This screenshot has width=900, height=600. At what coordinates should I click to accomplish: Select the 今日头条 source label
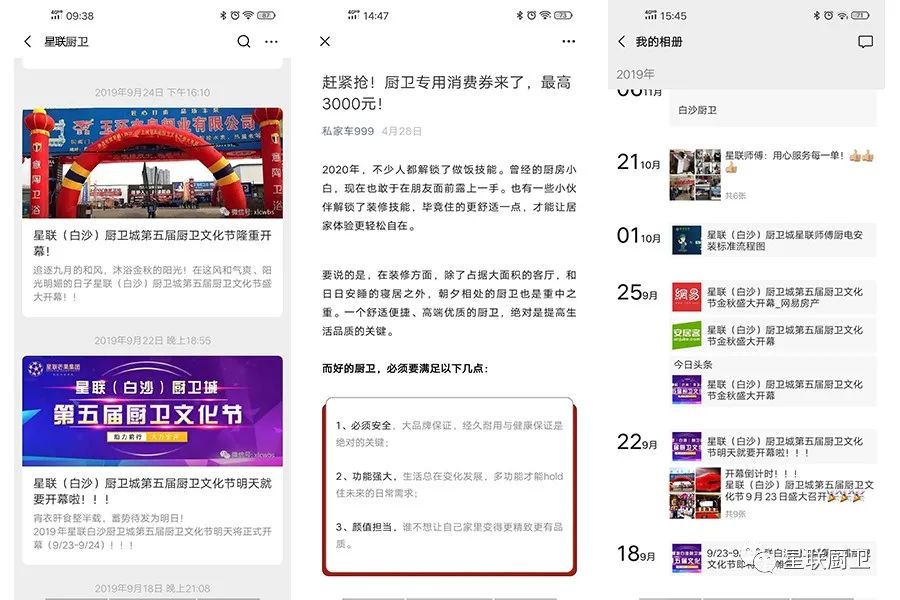pos(693,364)
